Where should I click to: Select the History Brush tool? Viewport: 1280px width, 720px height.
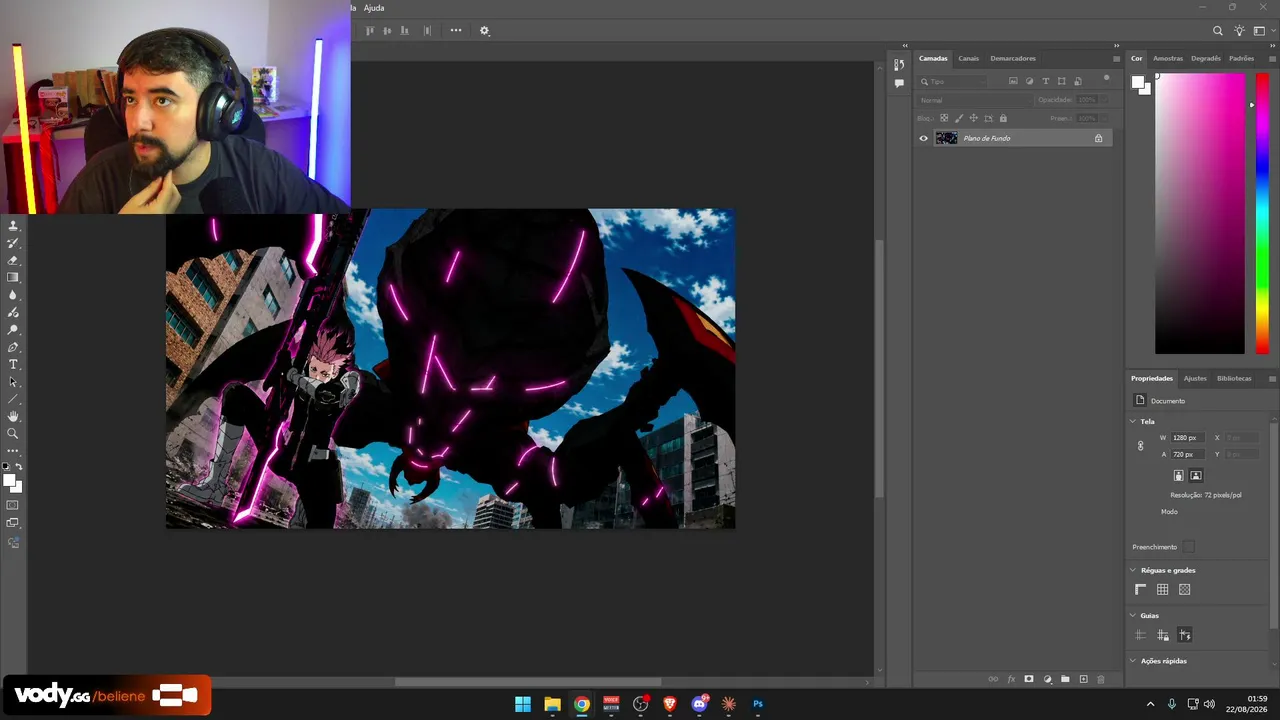(x=13, y=243)
